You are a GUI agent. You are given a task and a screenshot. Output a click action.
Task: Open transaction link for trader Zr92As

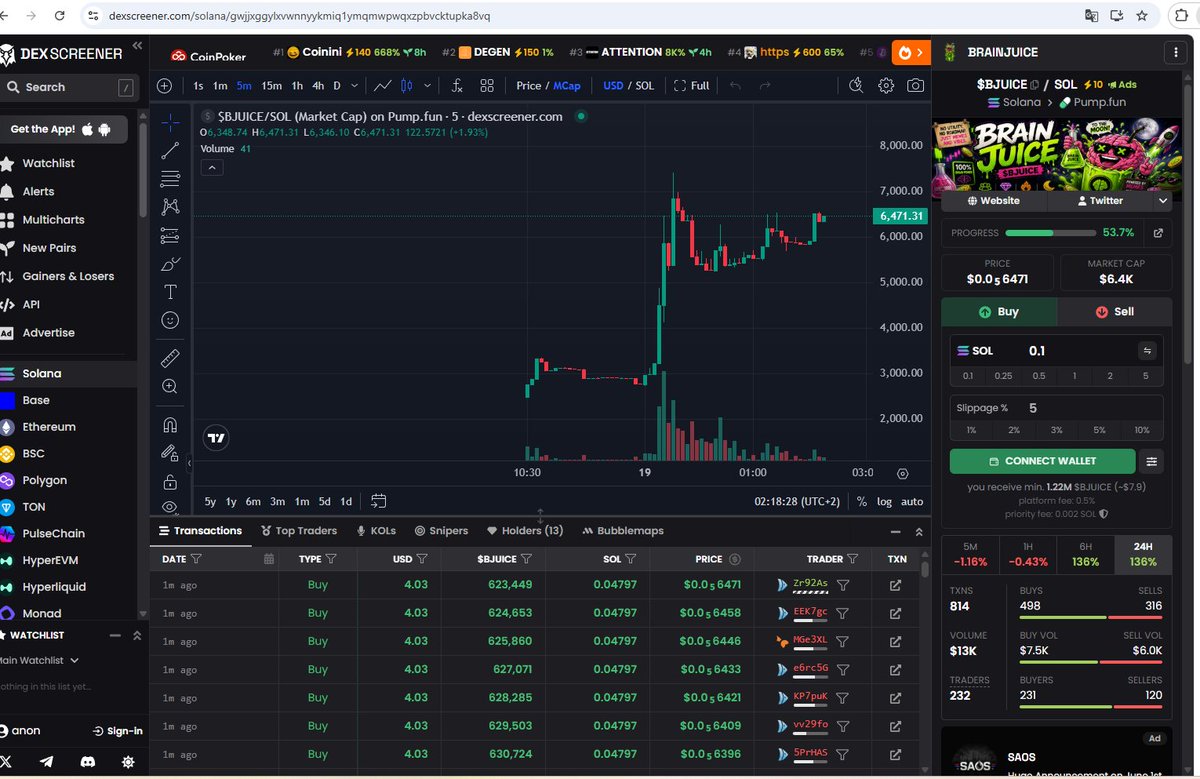pyautogui.click(x=895, y=585)
